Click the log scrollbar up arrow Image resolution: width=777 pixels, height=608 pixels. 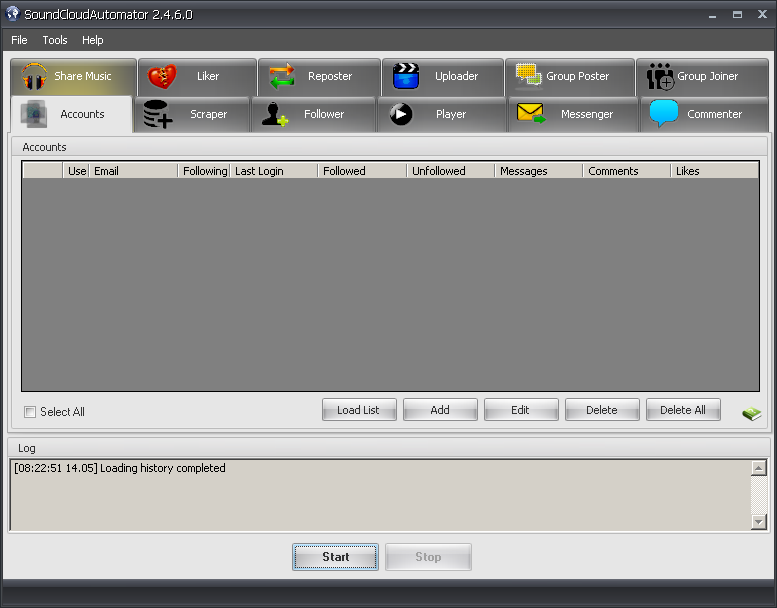pos(759,468)
